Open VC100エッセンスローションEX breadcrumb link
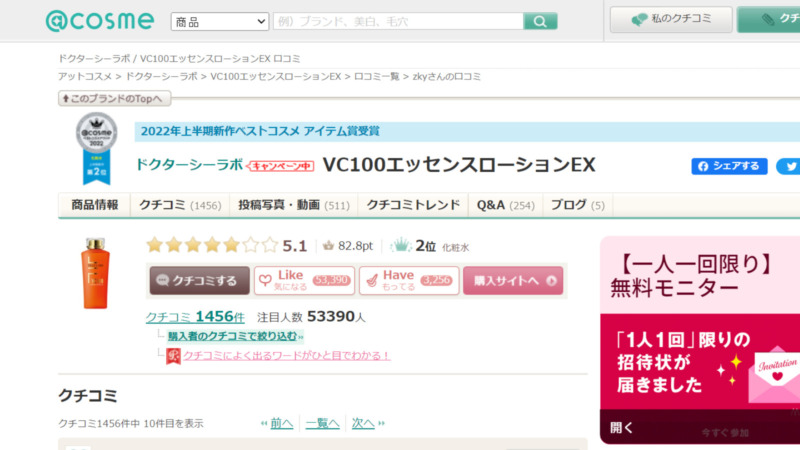The image size is (800, 450). 276,77
